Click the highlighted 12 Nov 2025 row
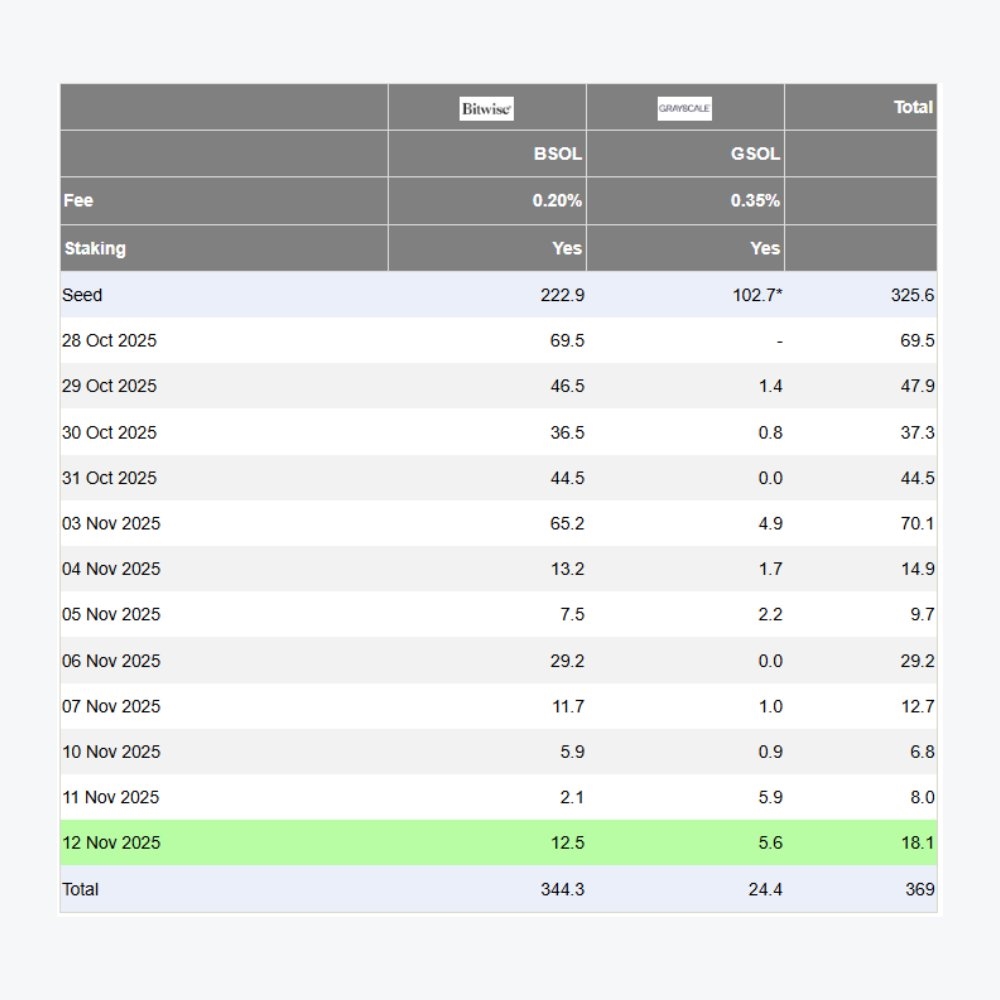Image resolution: width=1000 pixels, height=1000 pixels. coord(110,842)
